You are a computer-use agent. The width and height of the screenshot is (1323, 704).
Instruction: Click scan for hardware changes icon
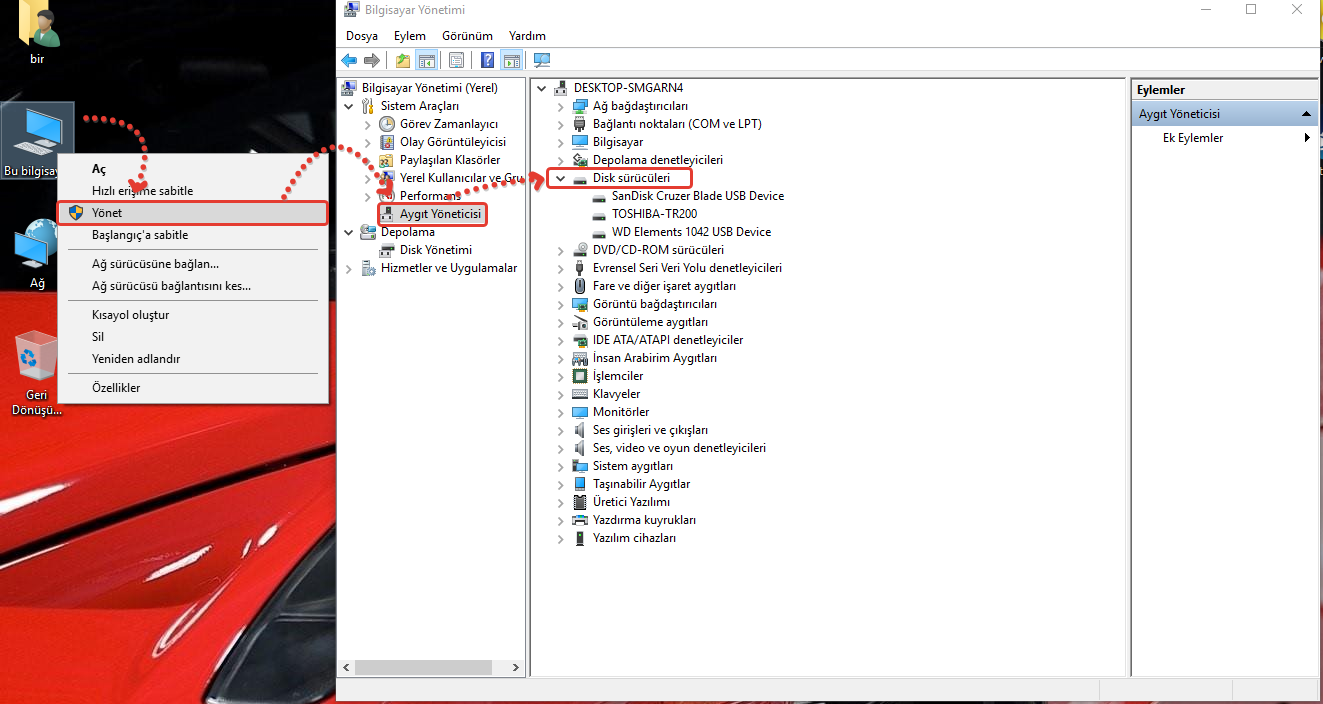tap(542, 60)
